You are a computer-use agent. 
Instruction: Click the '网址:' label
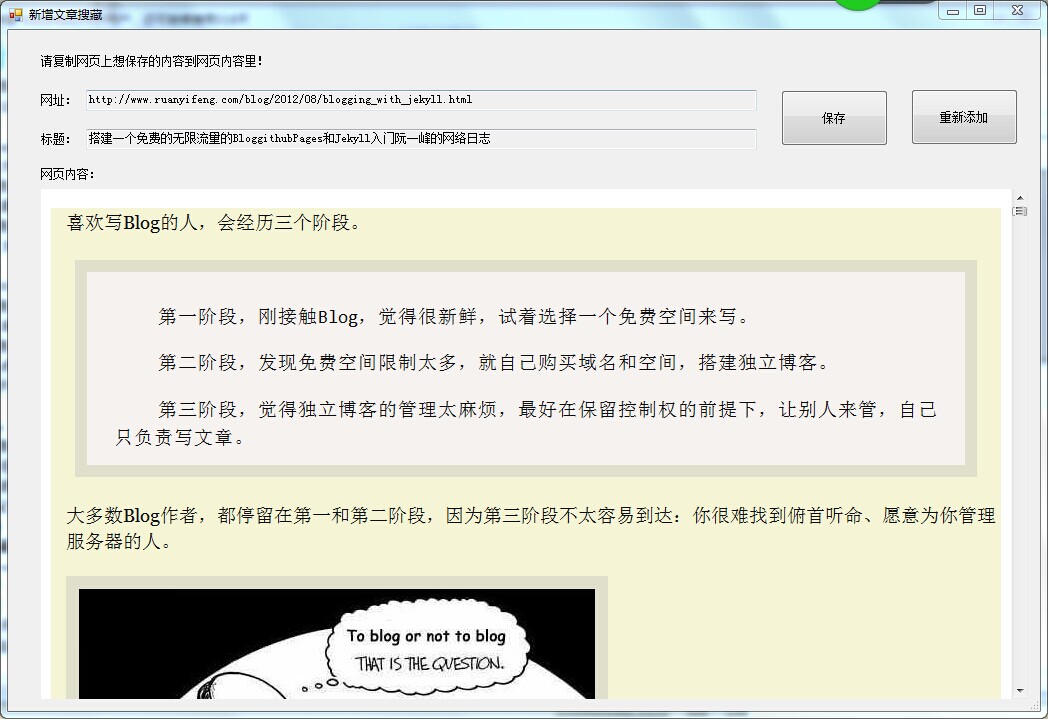point(55,100)
